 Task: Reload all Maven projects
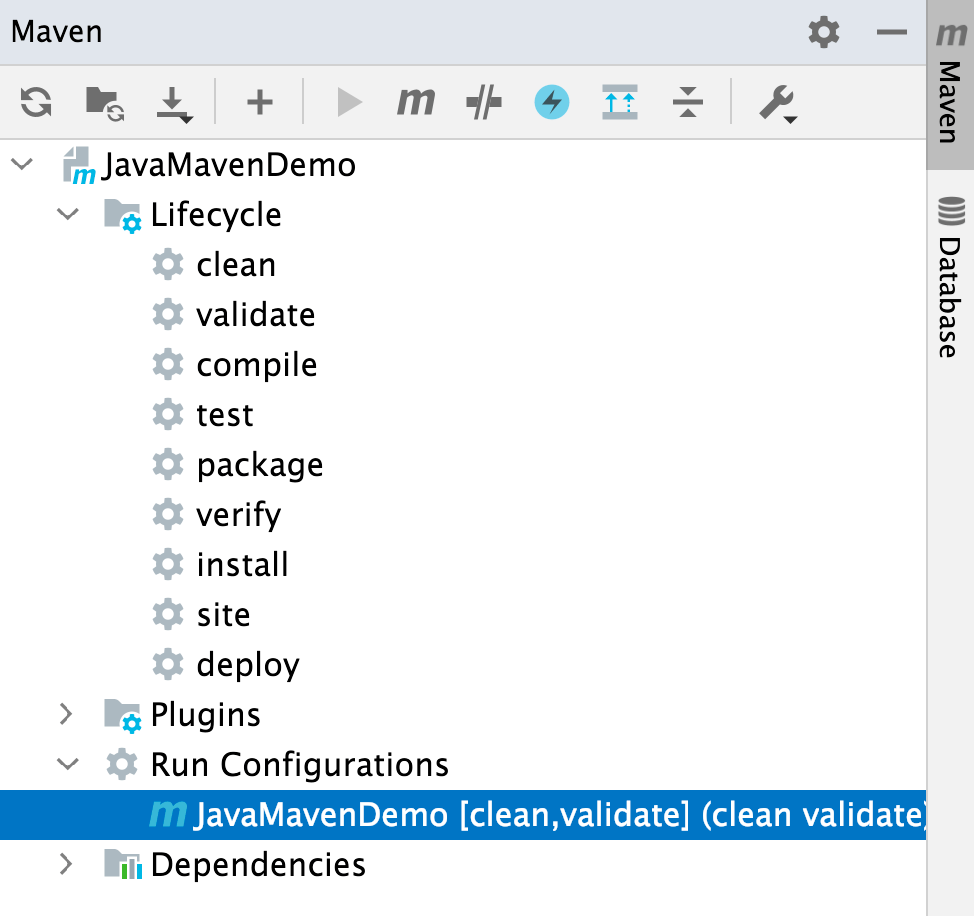[x=35, y=101]
